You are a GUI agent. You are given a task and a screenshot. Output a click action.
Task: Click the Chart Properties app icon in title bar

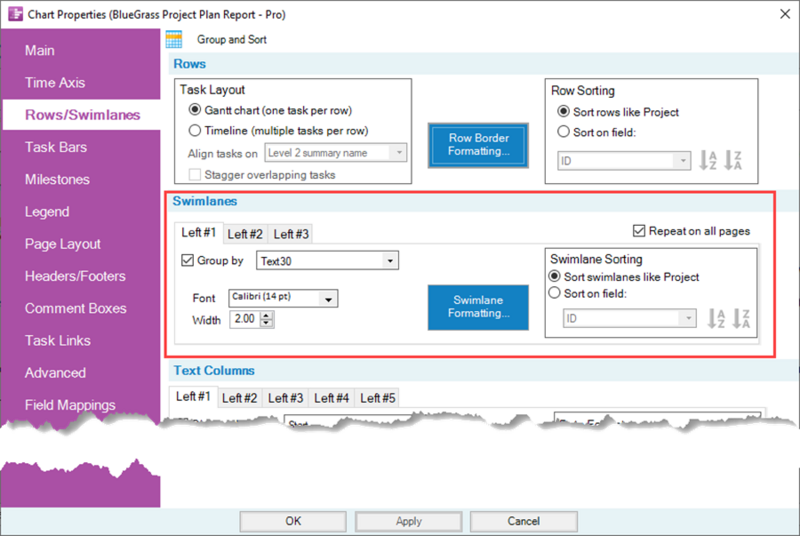coord(15,14)
